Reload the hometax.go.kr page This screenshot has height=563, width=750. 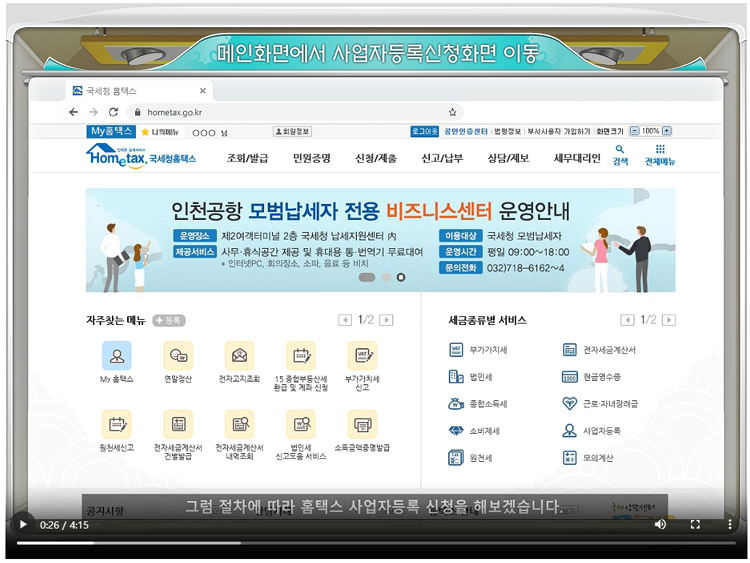tap(113, 112)
